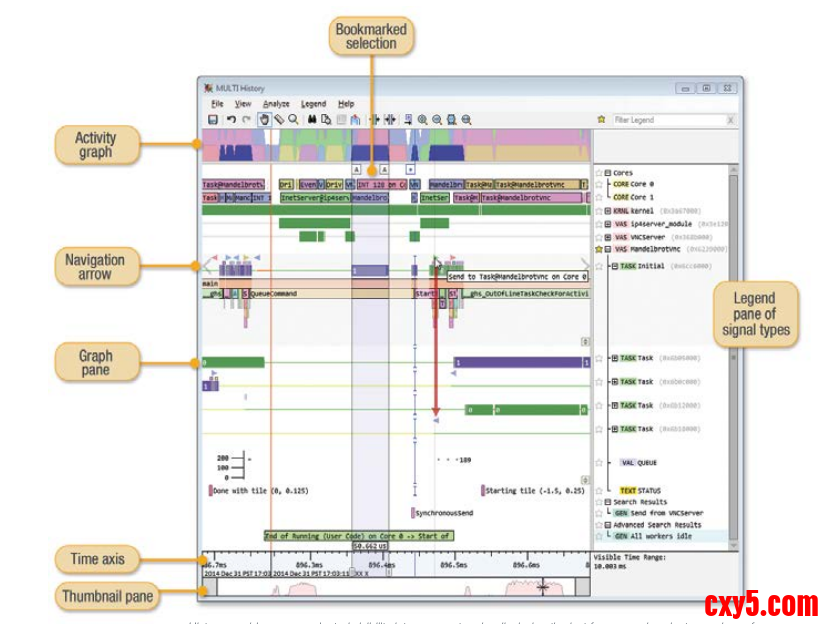The height and width of the screenshot is (624, 823).
Task: Toggle the star next to VAL QUEUE
Action: point(599,463)
